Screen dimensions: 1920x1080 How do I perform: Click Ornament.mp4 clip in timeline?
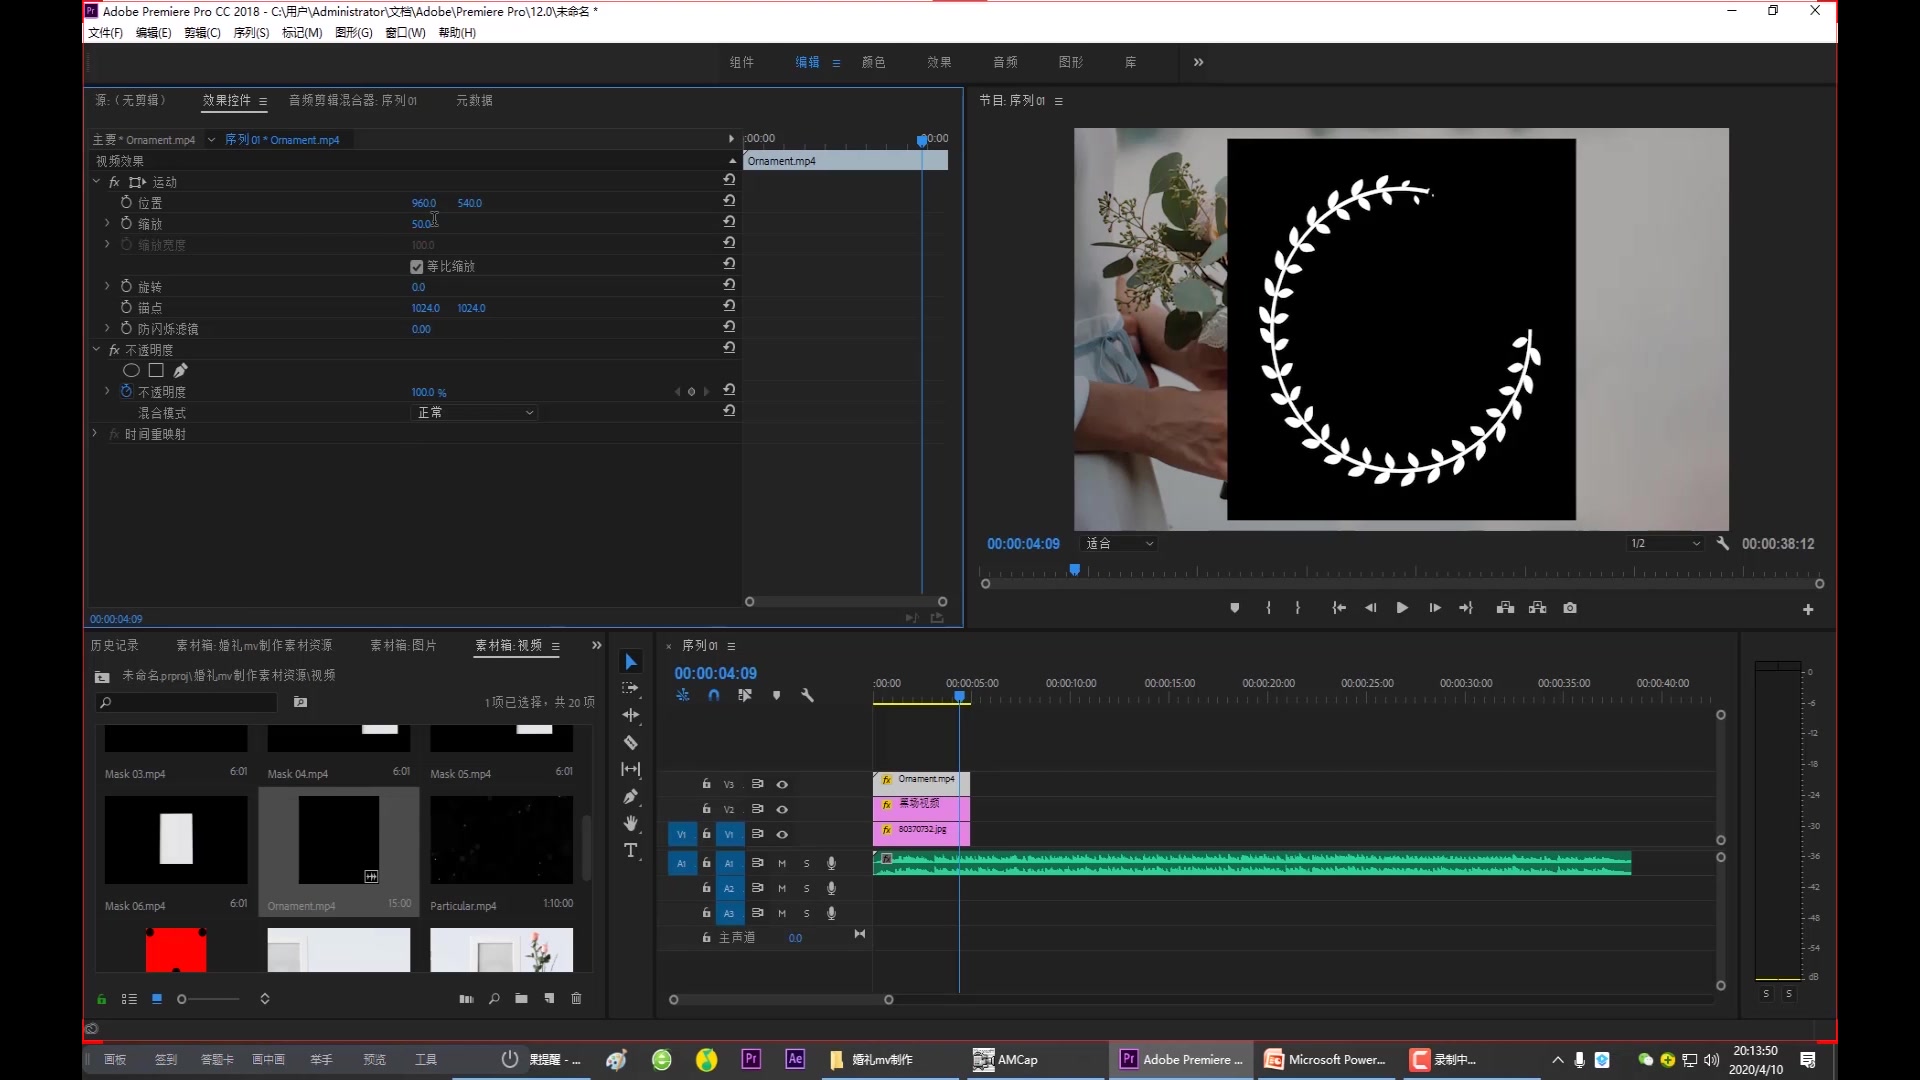919,778
